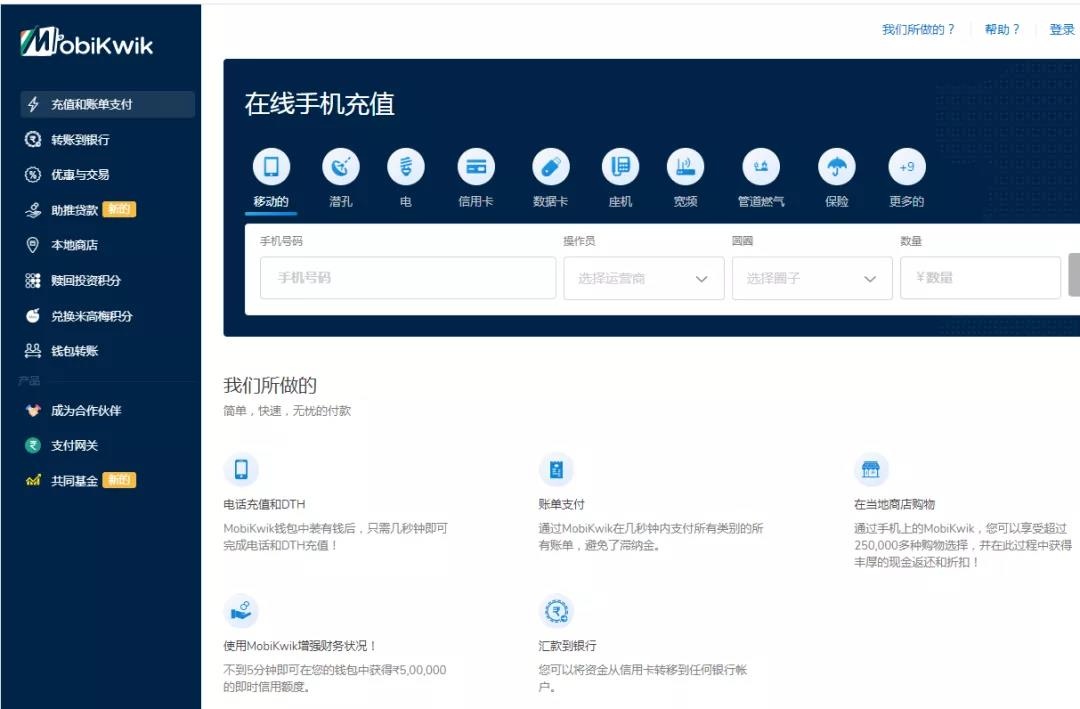
Task: Click the 汇款到银行 heading
Action: 568,646
